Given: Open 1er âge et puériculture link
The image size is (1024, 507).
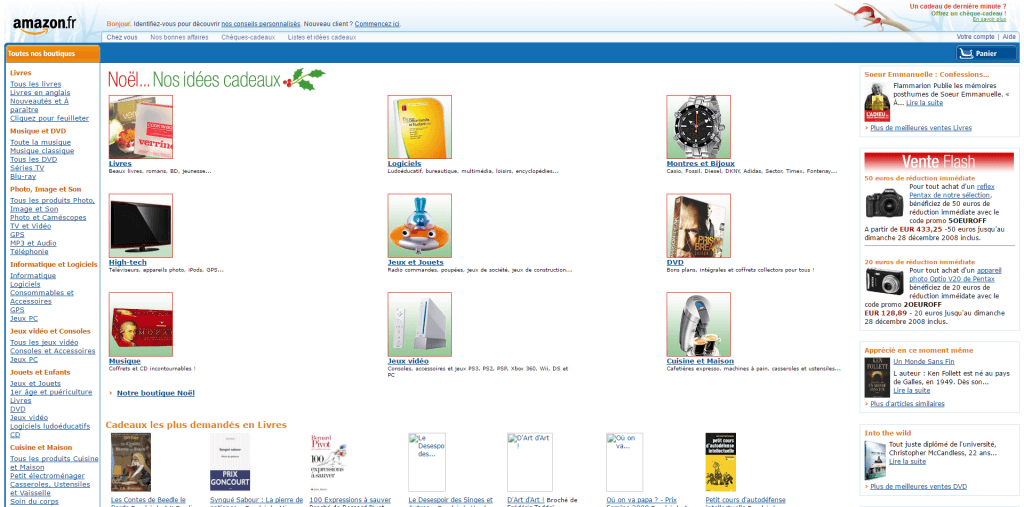Looking at the screenshot, I should pos(51,392).
